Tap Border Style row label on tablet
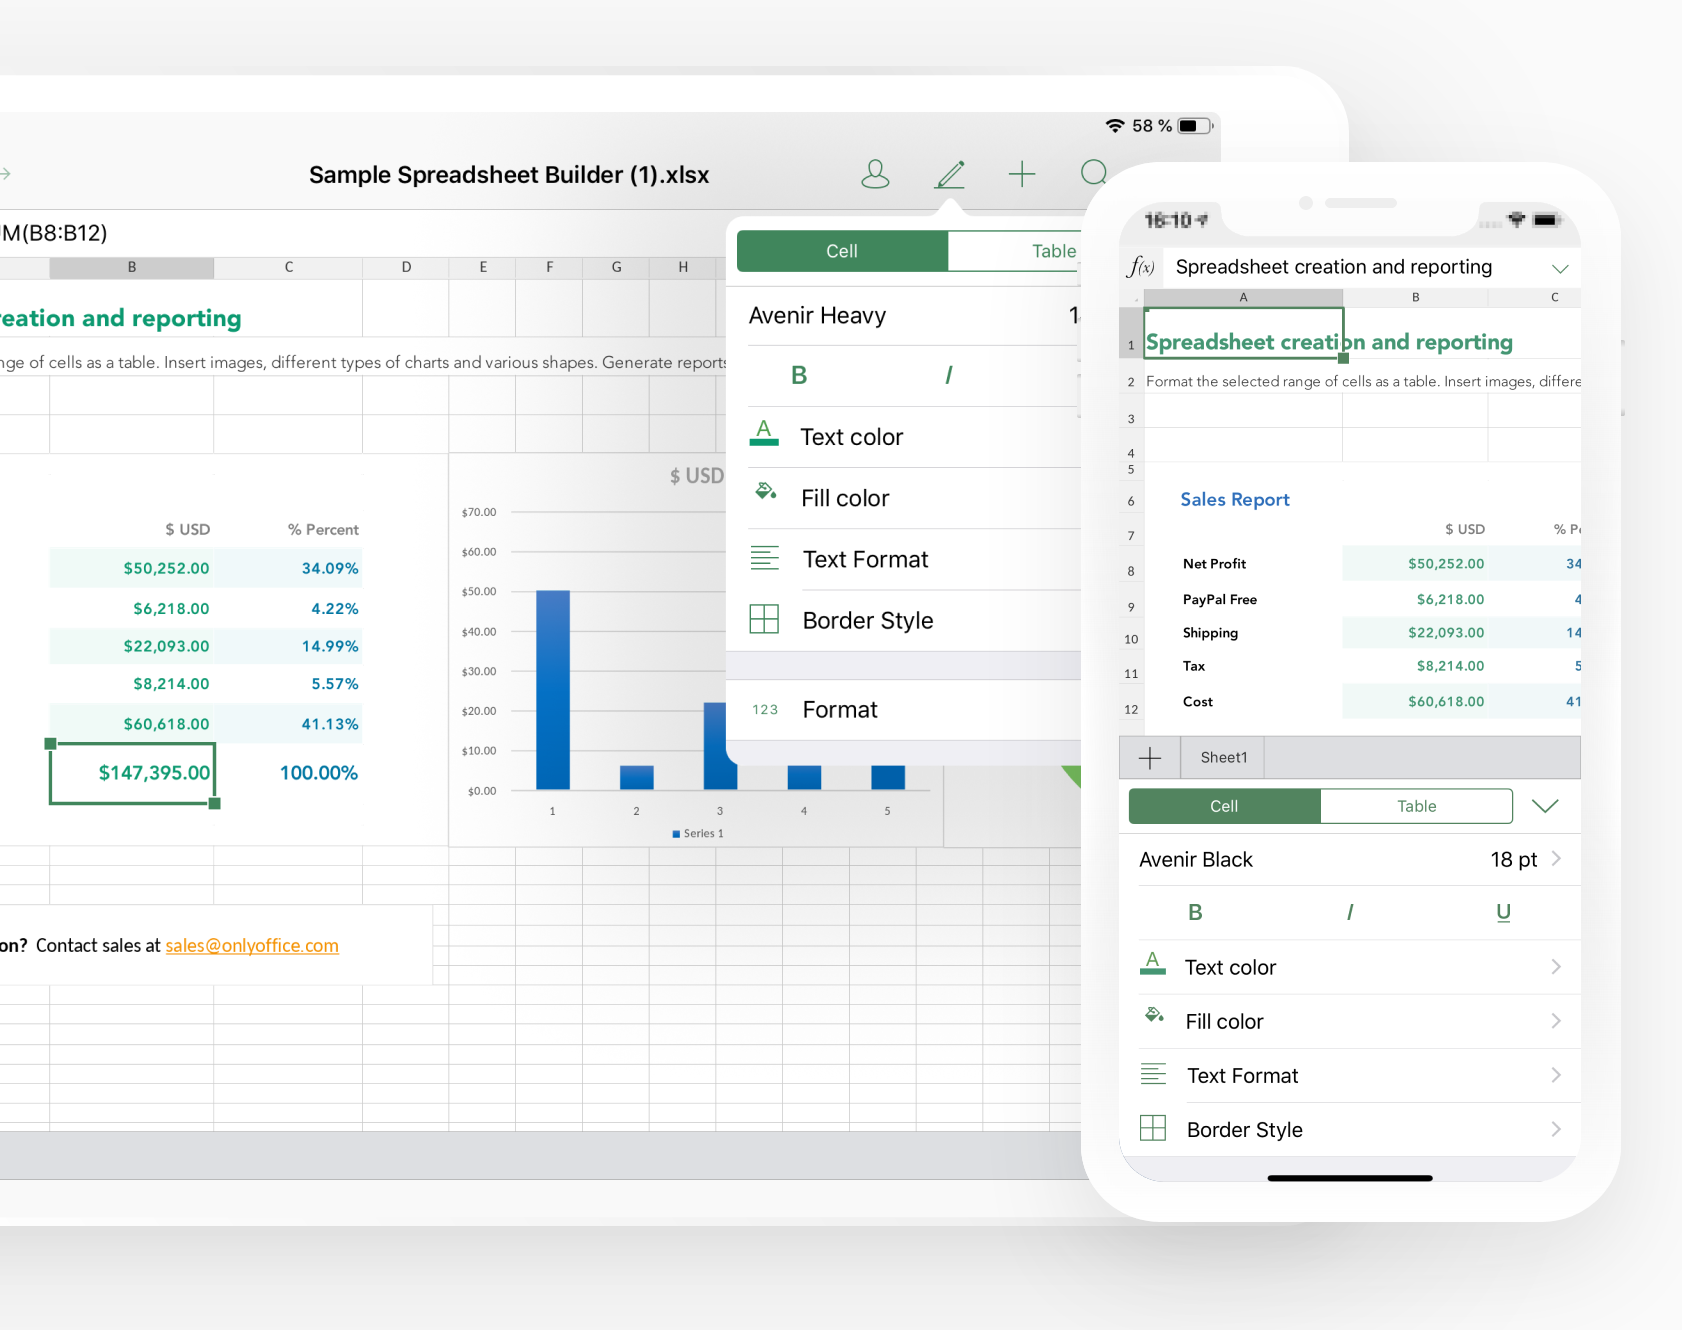 [x=868, y=620]
